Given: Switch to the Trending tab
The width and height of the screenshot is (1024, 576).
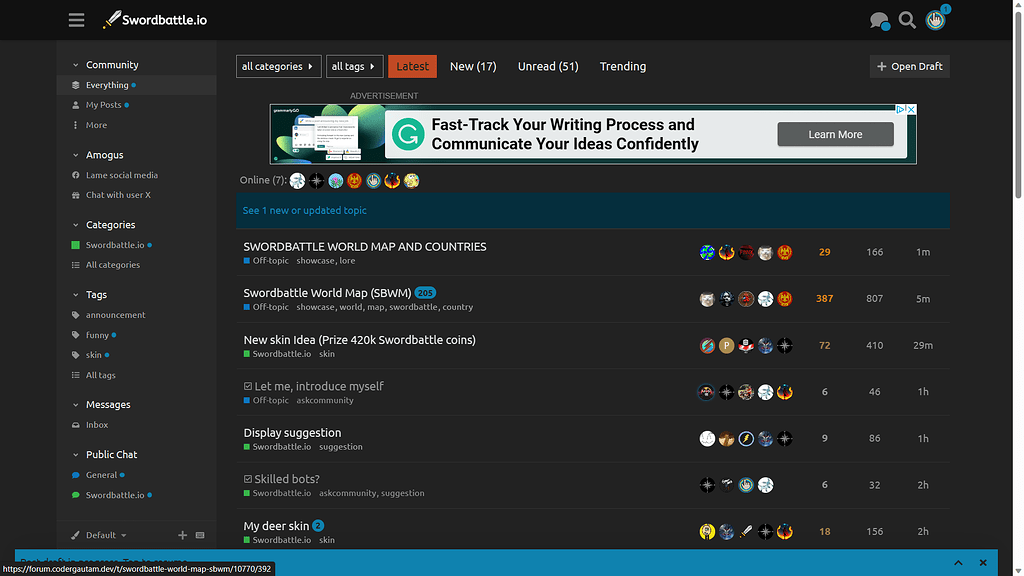Looking at the screenshot, I should tap(622, 66).
